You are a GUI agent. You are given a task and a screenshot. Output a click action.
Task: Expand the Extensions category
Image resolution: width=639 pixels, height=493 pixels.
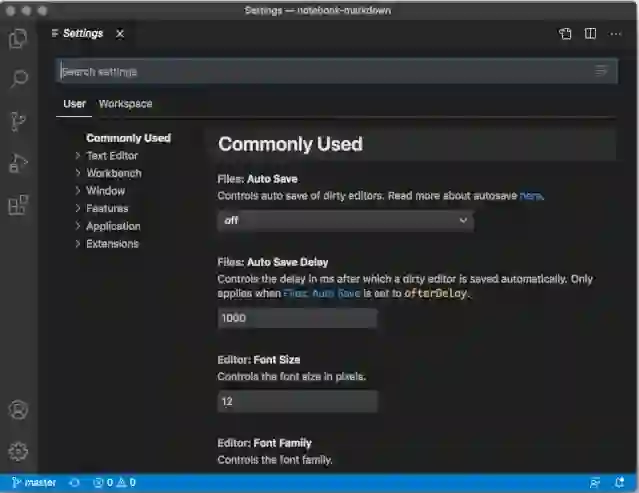coord(112,244)
